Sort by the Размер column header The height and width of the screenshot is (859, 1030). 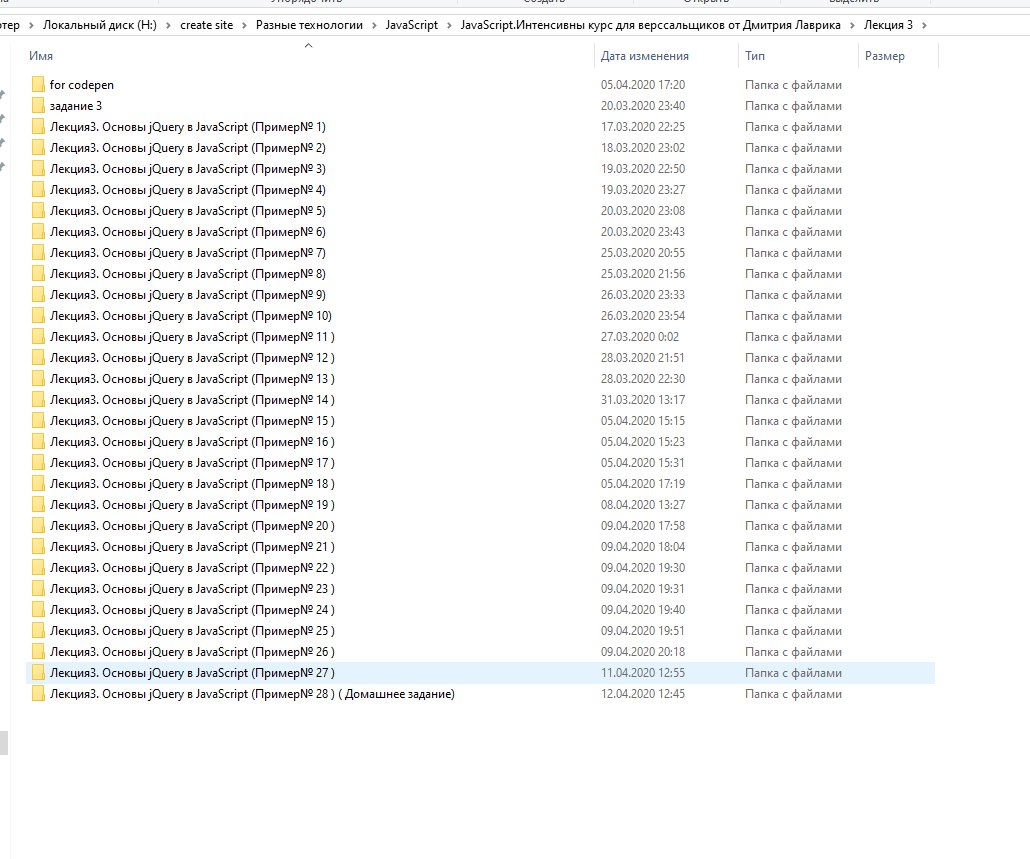pos(884,56)
